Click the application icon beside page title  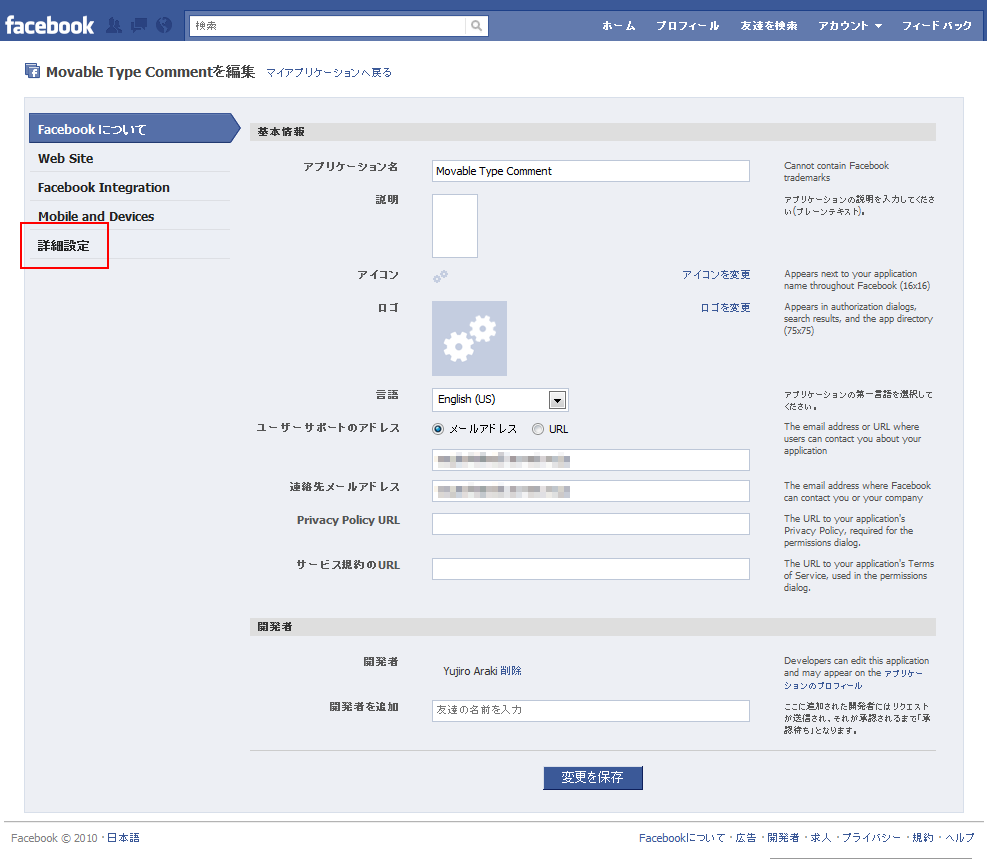[32, 70]
